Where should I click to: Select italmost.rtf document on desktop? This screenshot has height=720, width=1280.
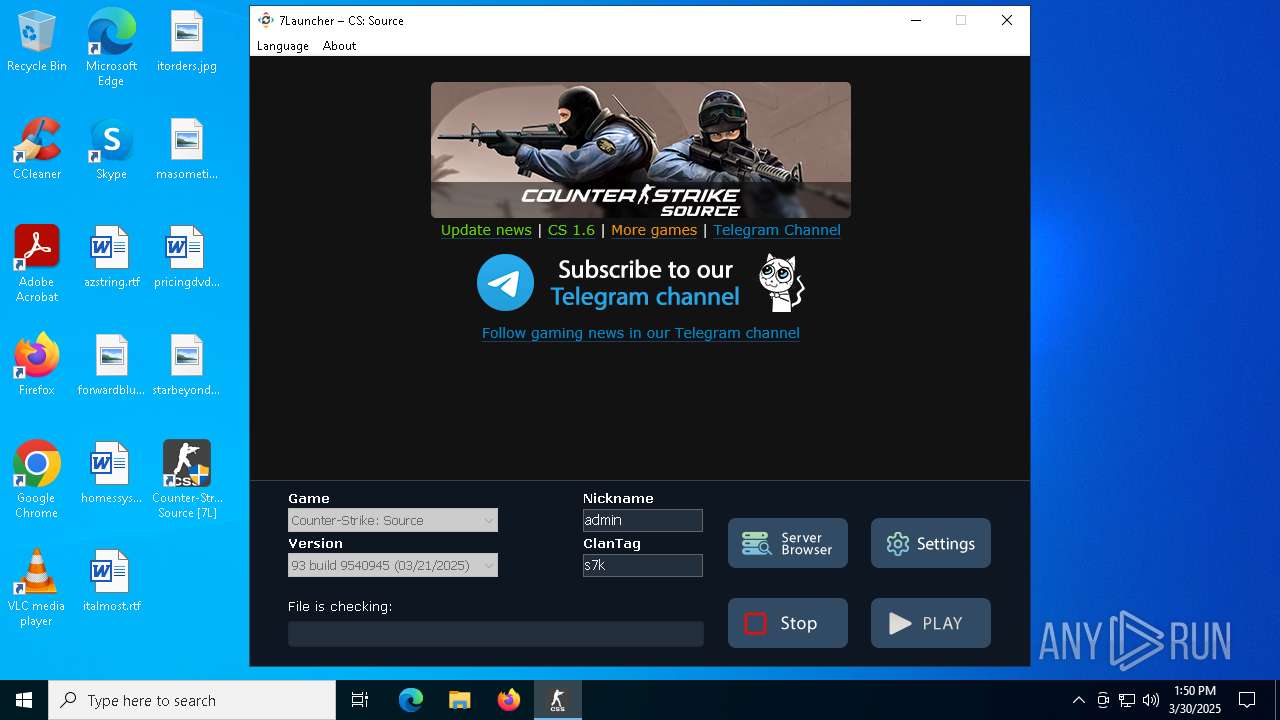(x=111, y=582)
